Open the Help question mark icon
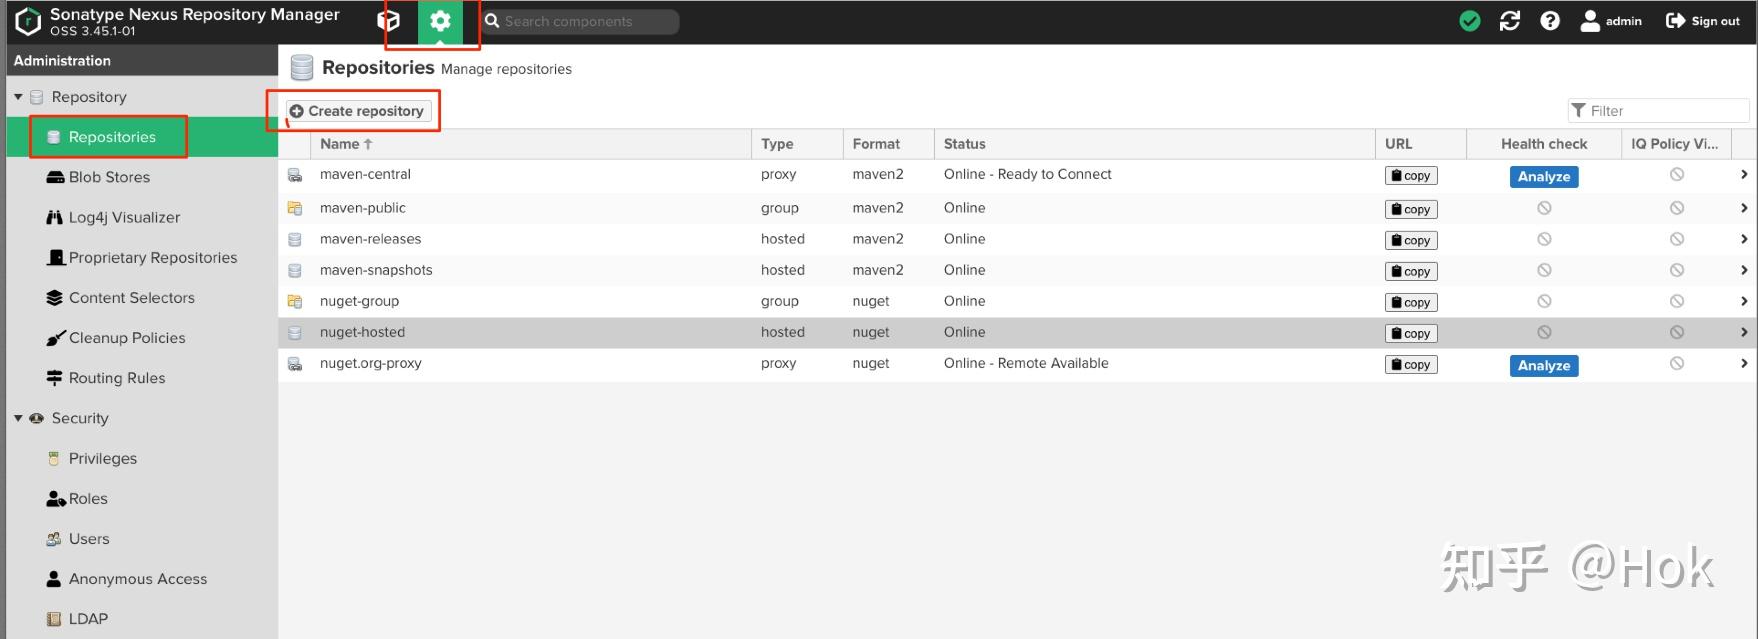 pos(1549,21)
